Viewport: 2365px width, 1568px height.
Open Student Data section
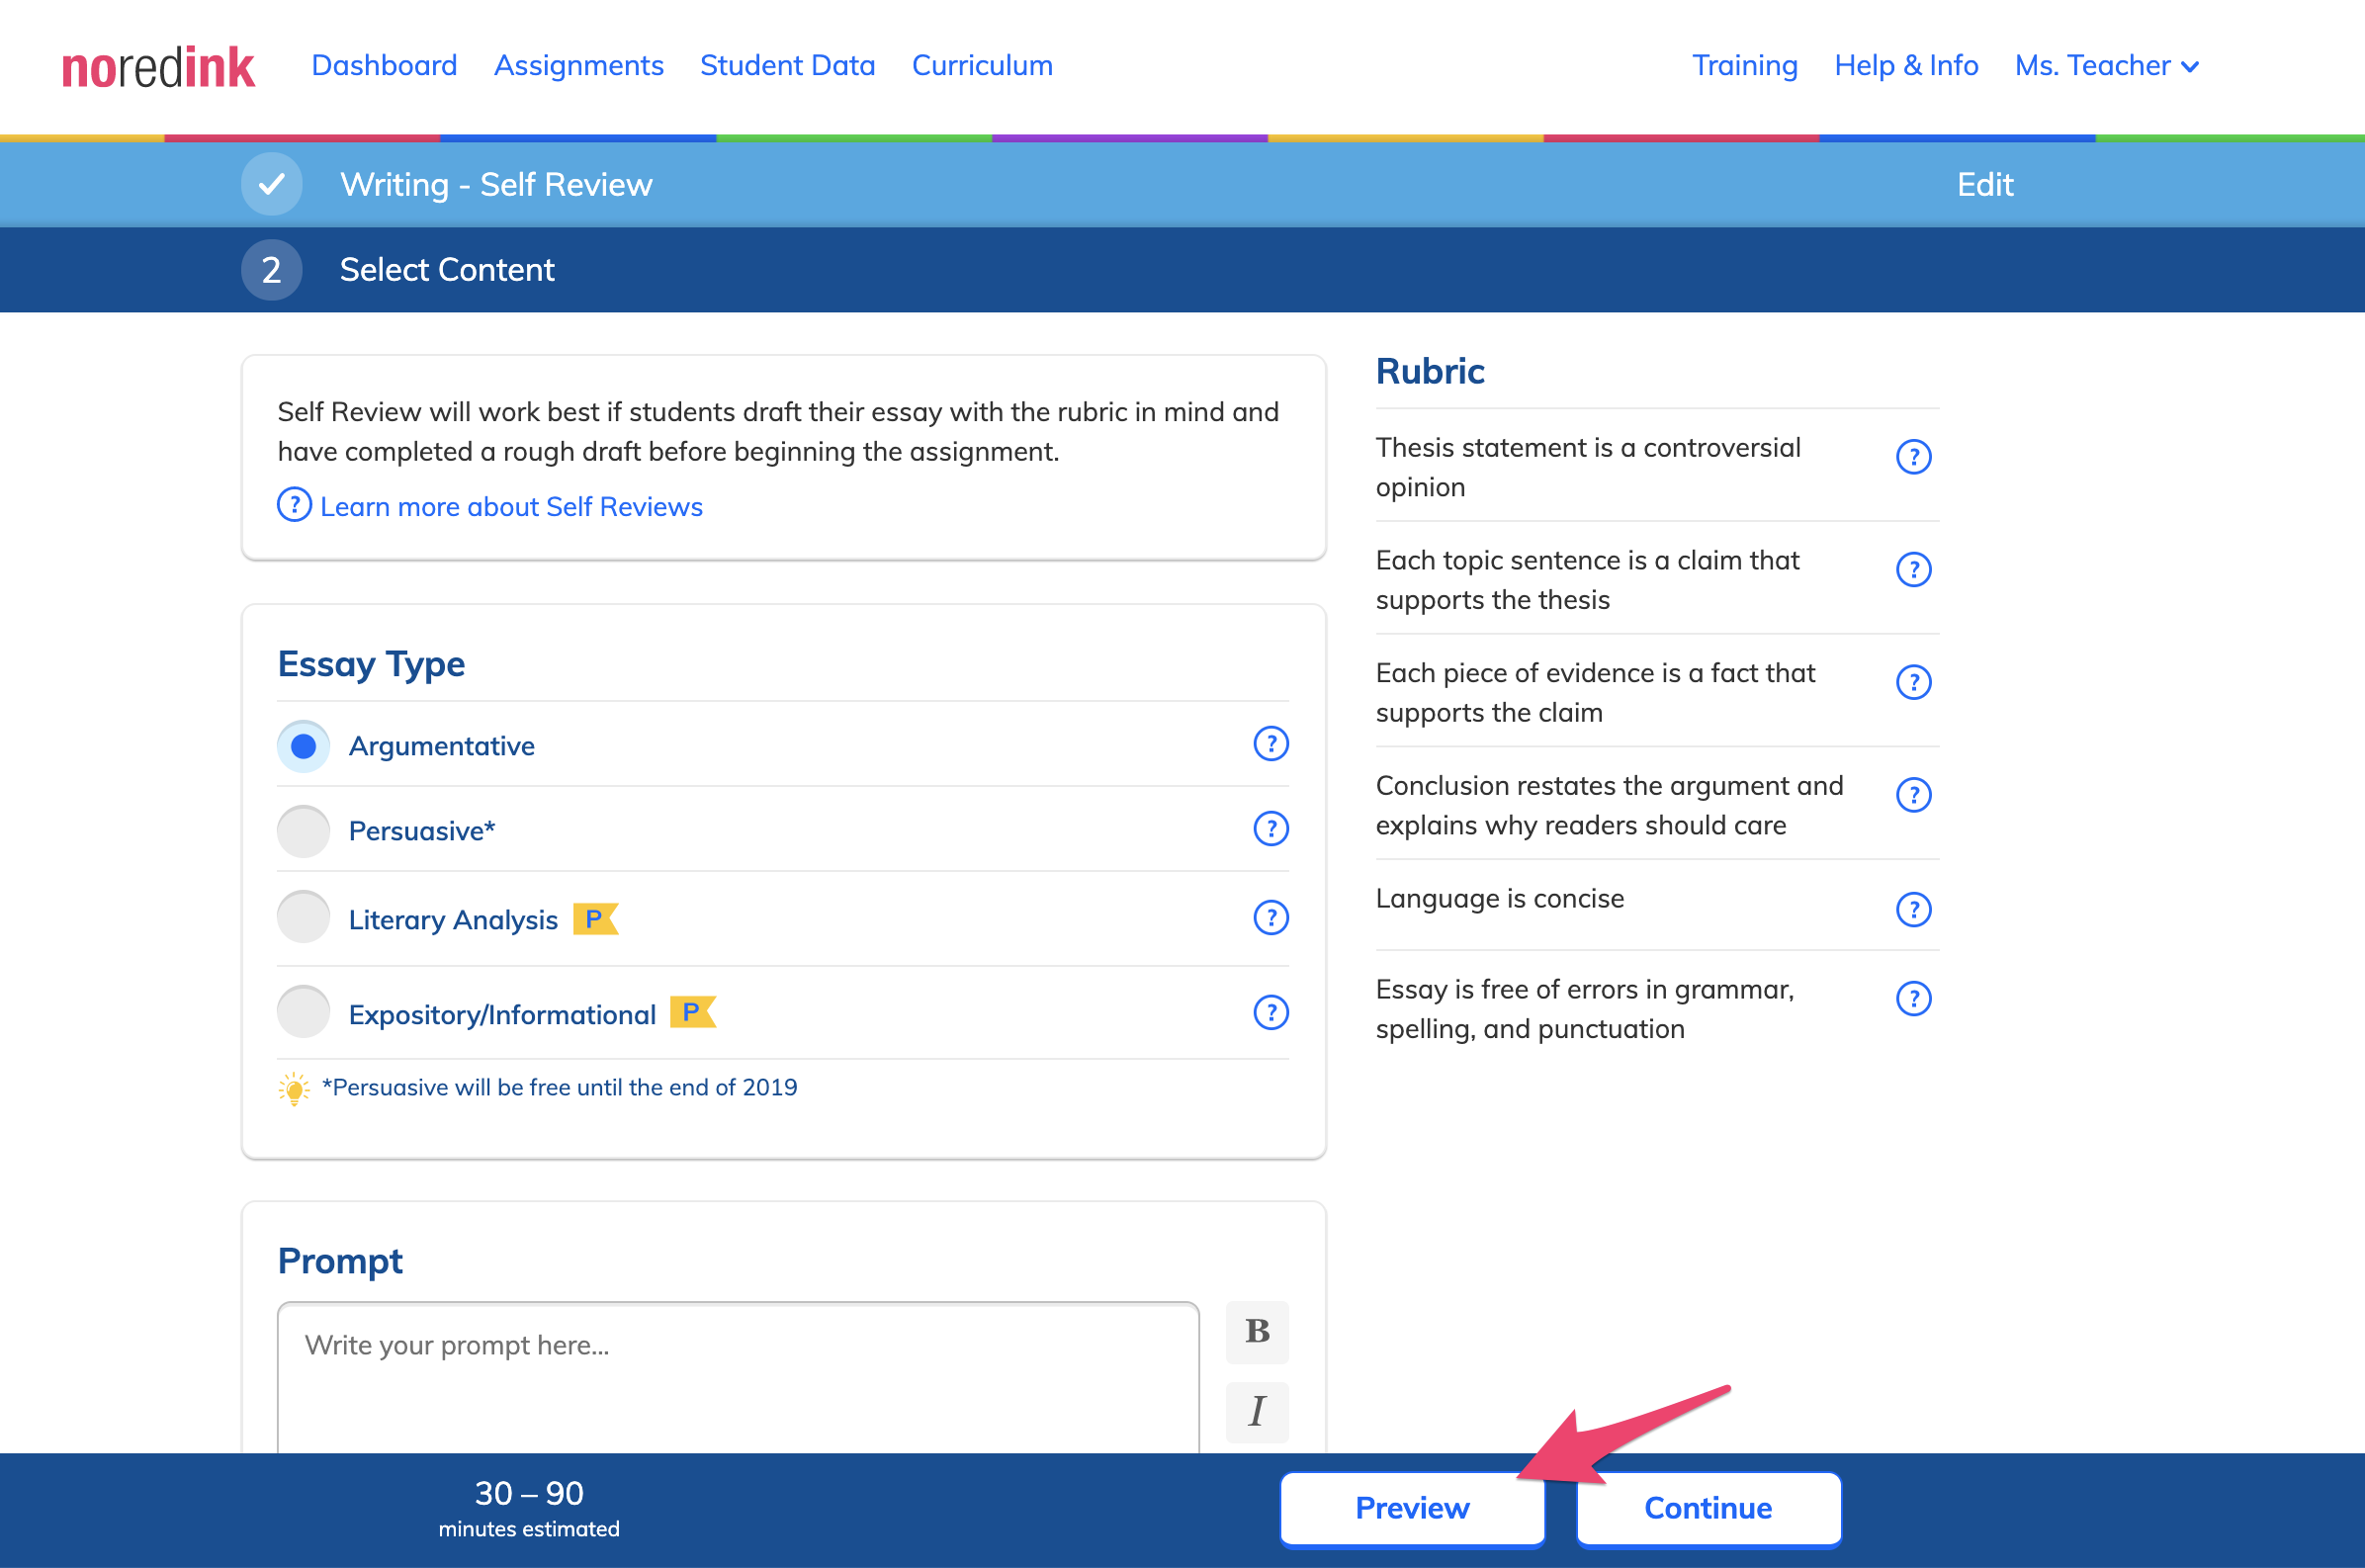tap(787, 66)
